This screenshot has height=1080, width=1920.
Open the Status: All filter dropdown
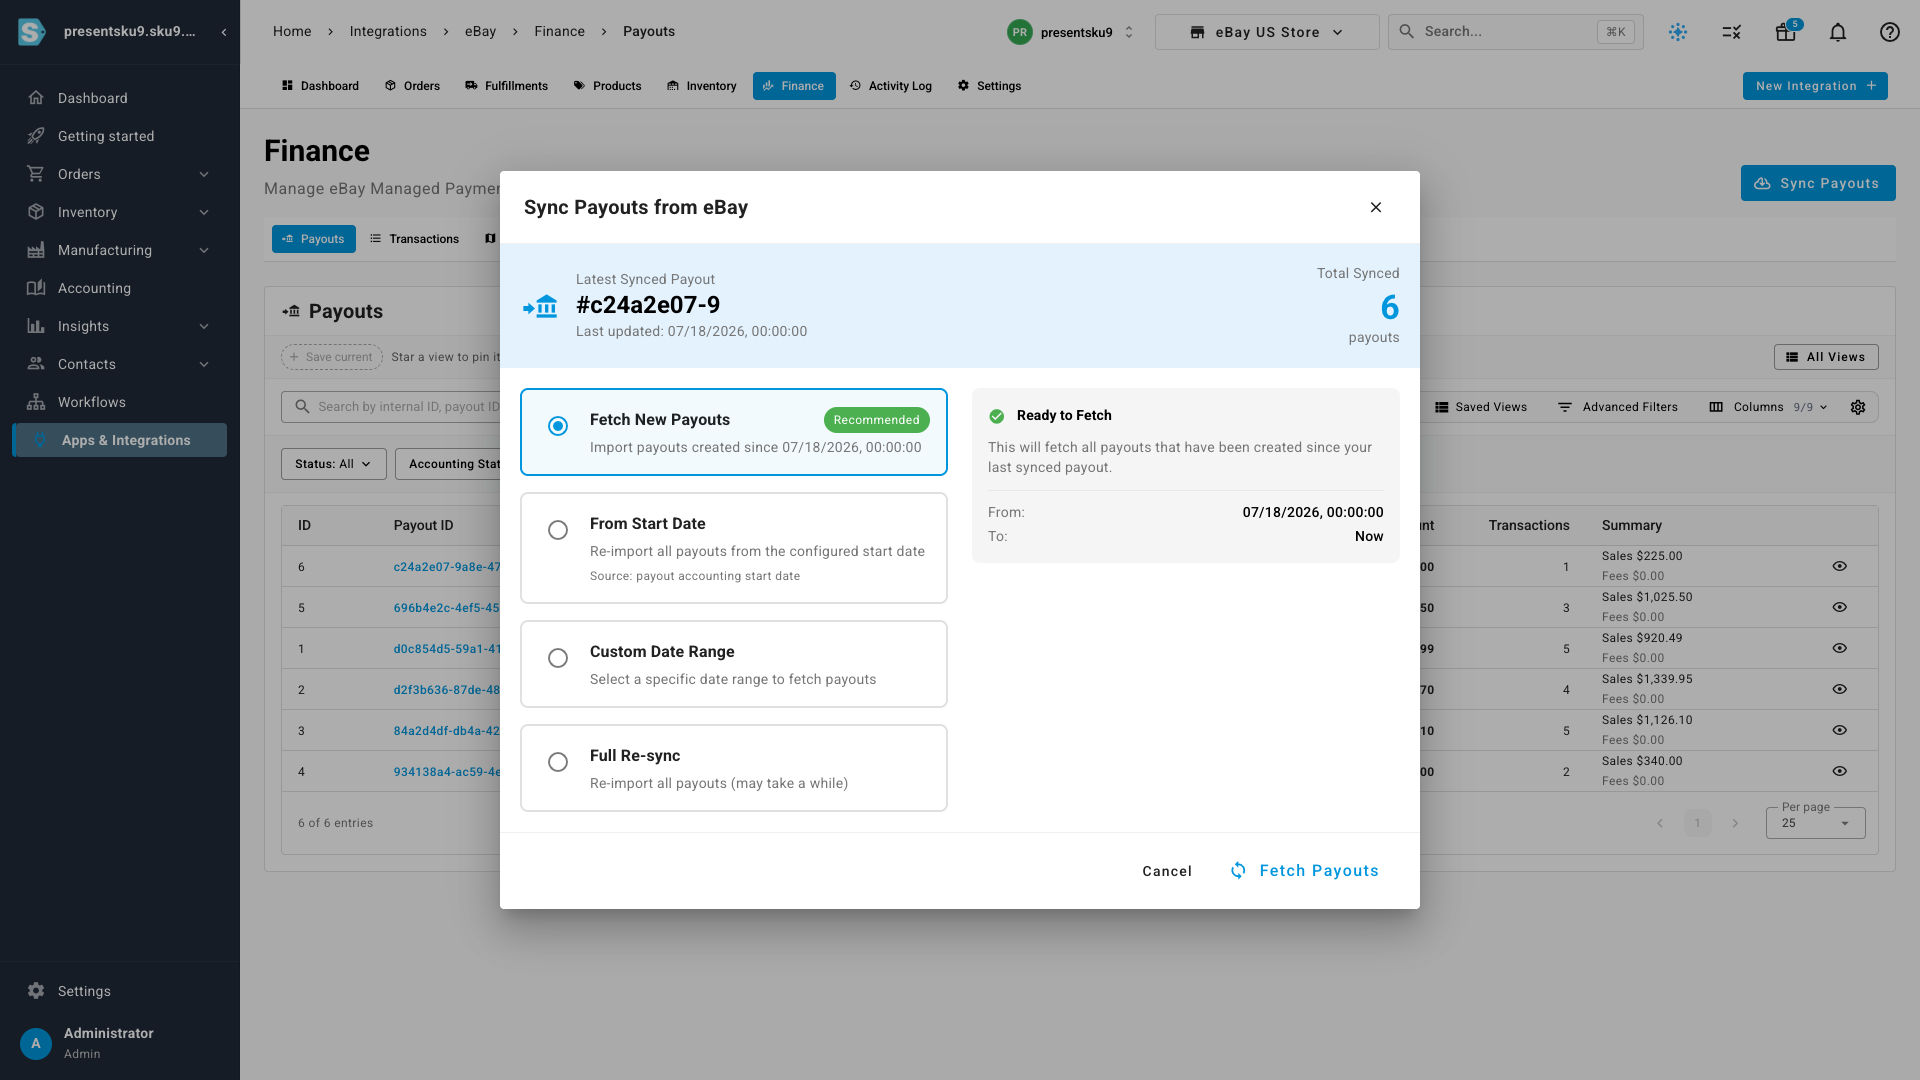[x=334, y=464]
